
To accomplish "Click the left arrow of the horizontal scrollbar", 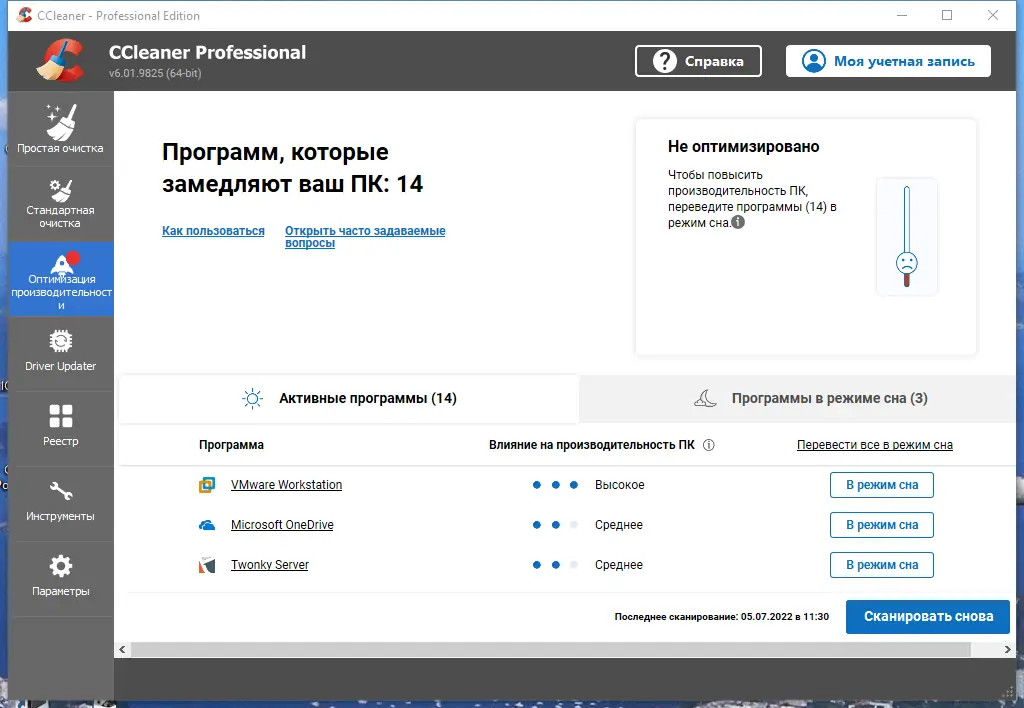I will [x=122, y=649].
